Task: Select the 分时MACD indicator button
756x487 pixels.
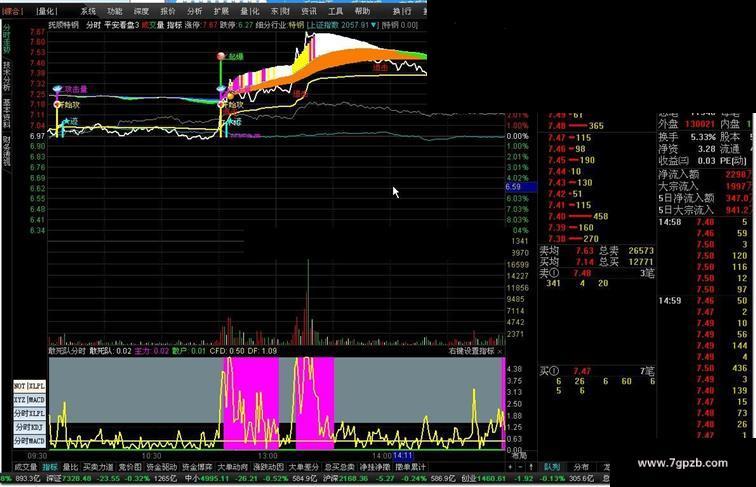Action: coord(29,441)
